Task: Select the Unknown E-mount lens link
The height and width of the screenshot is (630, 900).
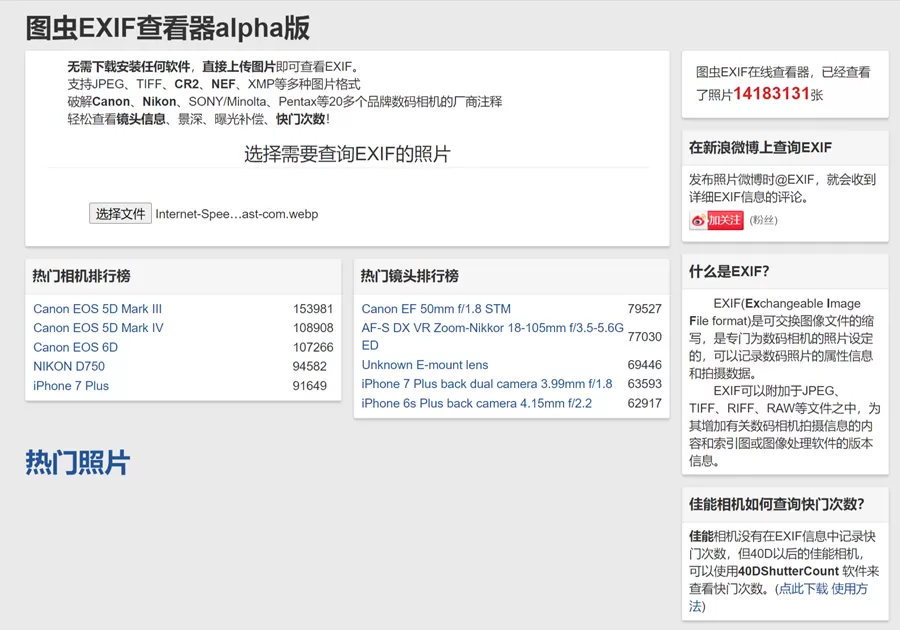Action: (425, 365)
